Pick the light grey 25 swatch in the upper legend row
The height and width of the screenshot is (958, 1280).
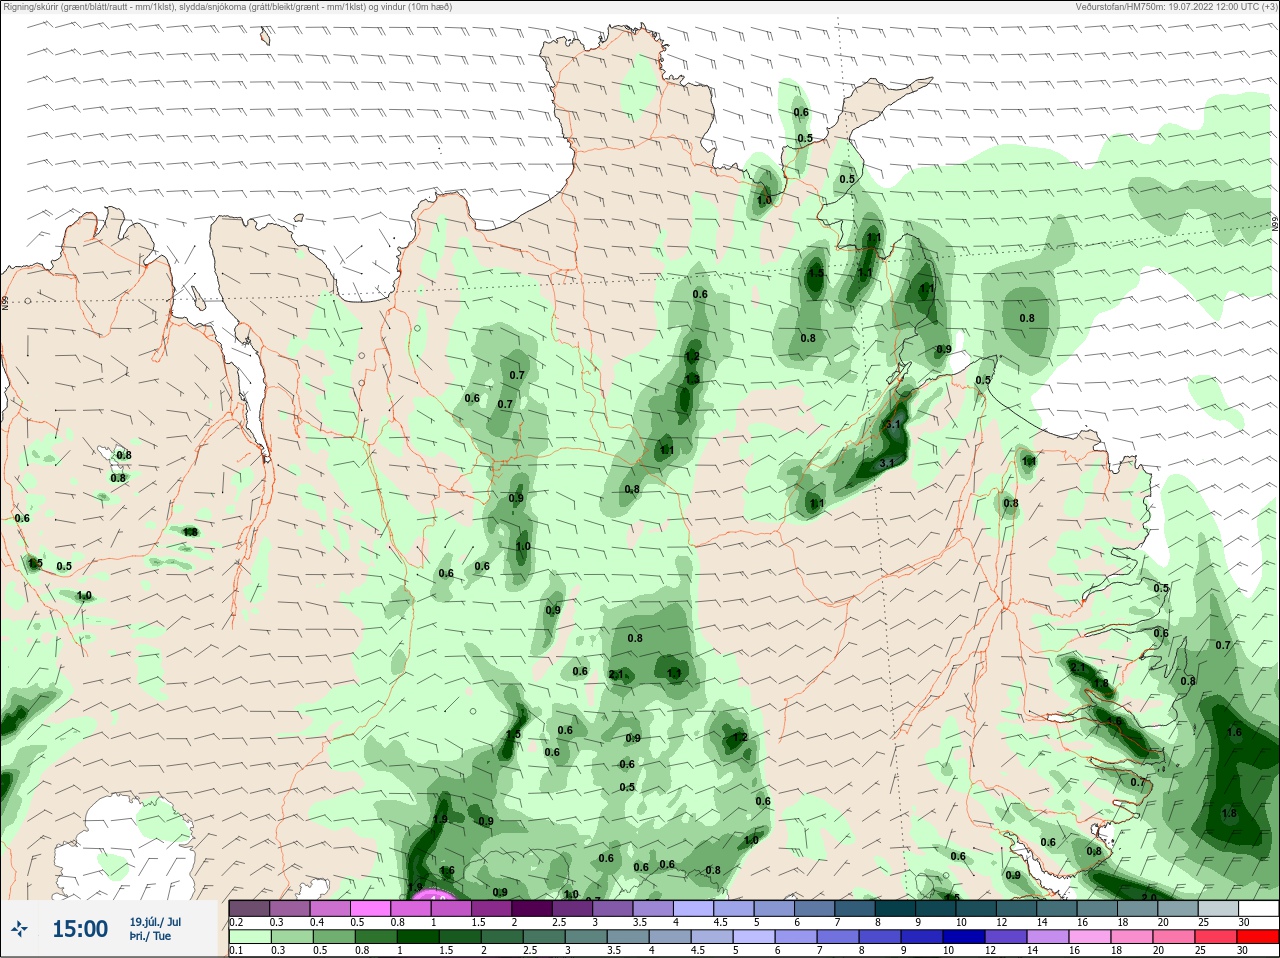coord(1219,909)
